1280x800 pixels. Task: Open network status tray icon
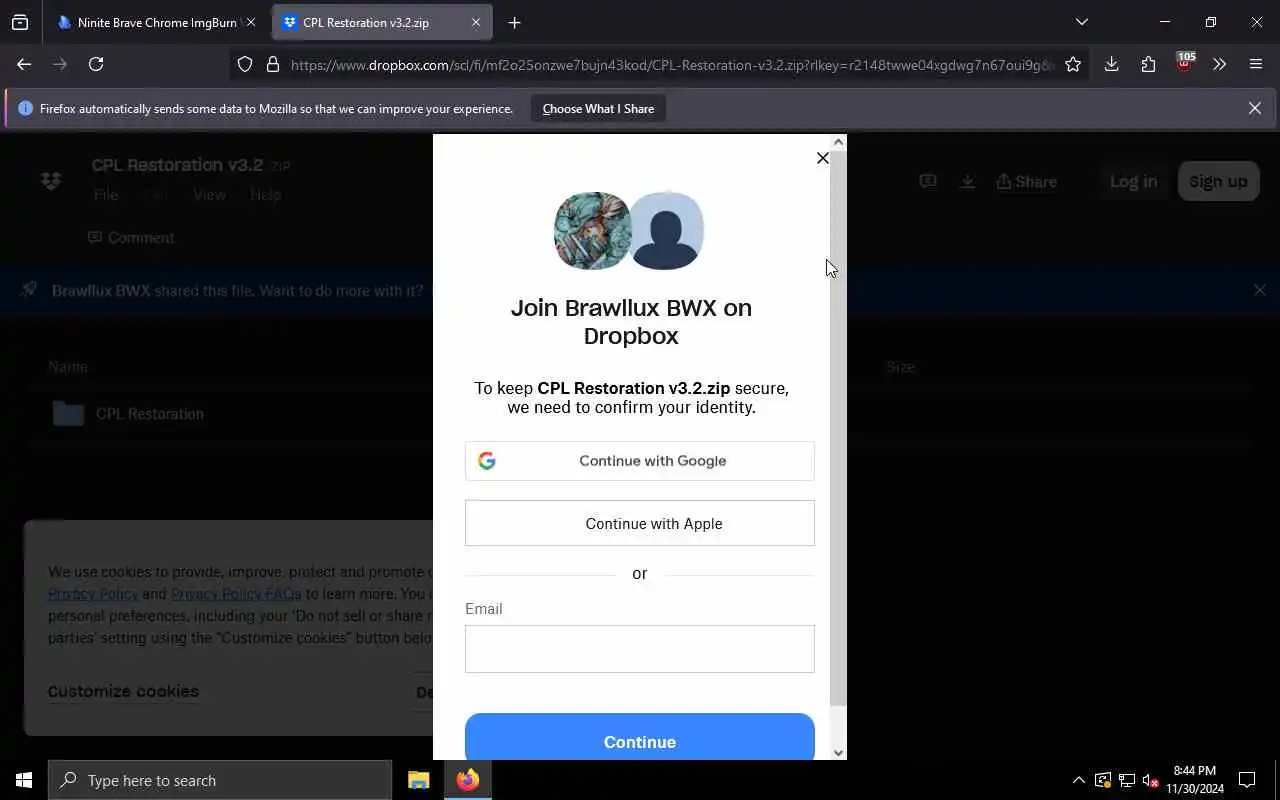pyautogui.click(x=1126, y=780)
